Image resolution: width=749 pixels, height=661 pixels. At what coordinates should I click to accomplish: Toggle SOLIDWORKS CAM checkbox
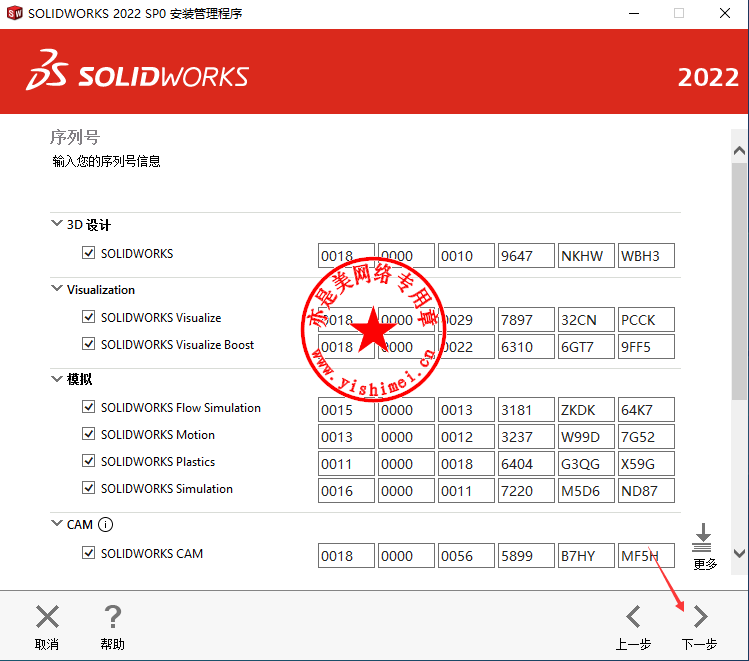point(88,553)
